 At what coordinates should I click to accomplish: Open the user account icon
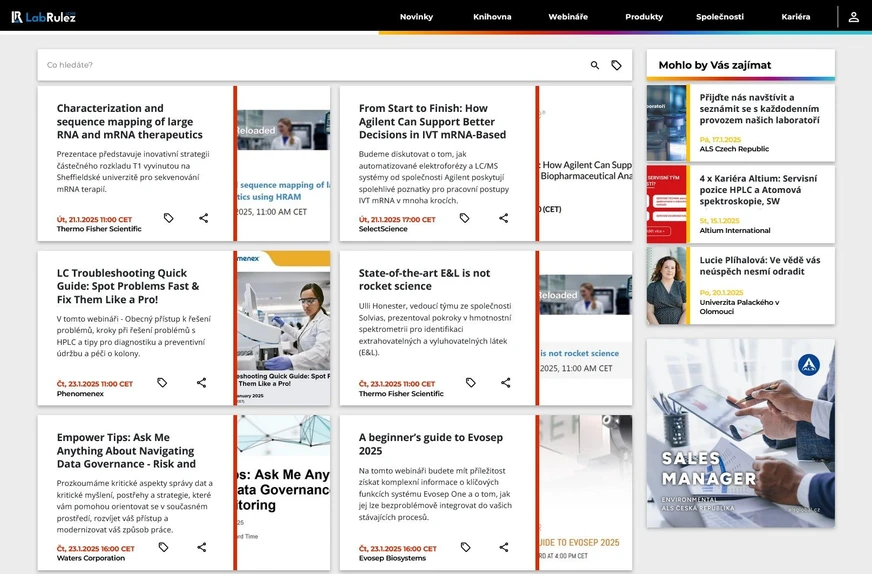coord(853,17)
